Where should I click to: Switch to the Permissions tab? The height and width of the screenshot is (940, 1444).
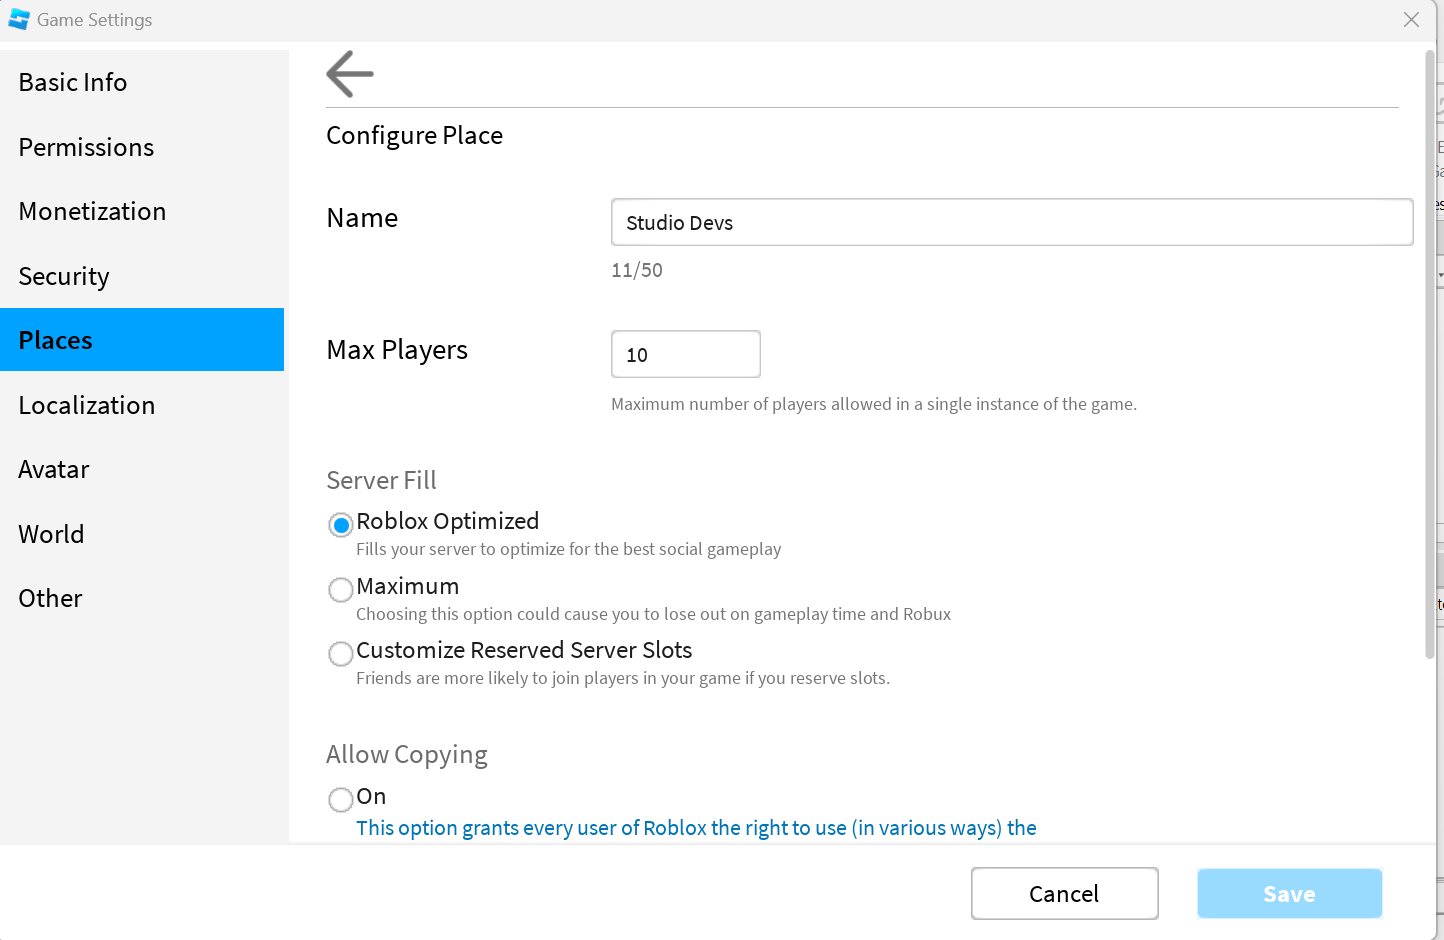(x=86, y=148)
